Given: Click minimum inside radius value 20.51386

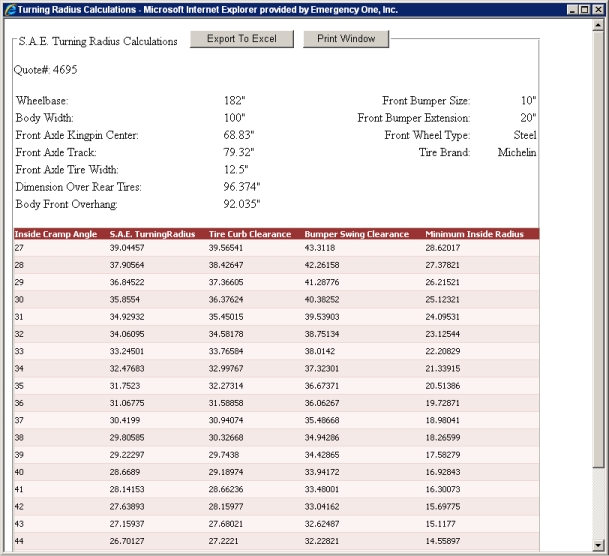Looking at the screenshot, I should [442, 386].
